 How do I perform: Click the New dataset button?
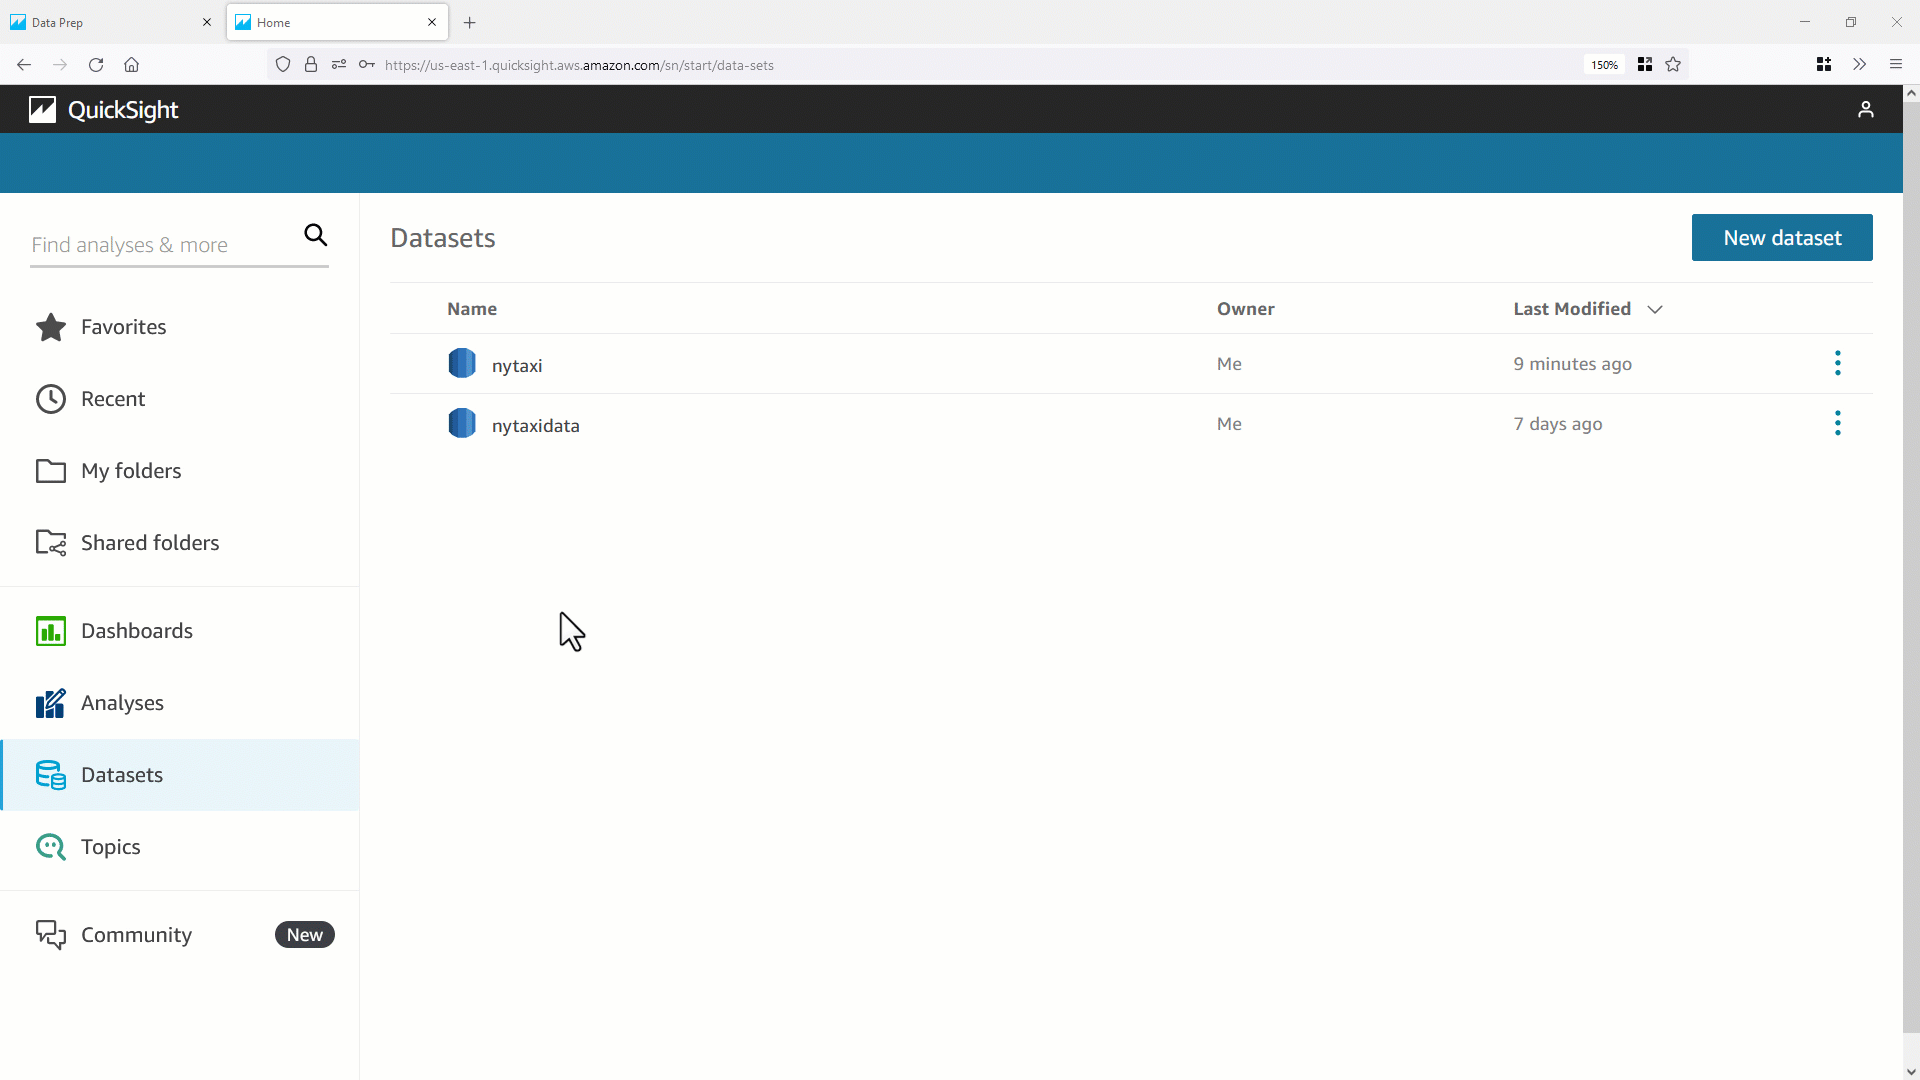[x=1782, y=237]
